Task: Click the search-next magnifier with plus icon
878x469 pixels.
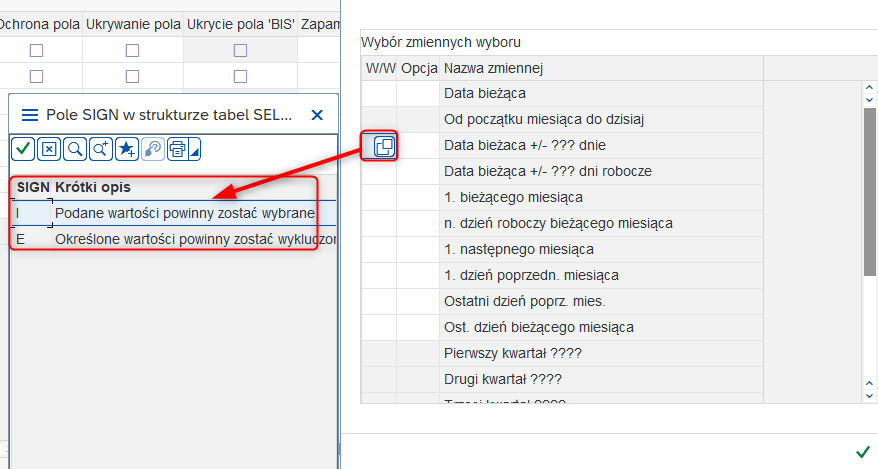Action: point(100,149)
